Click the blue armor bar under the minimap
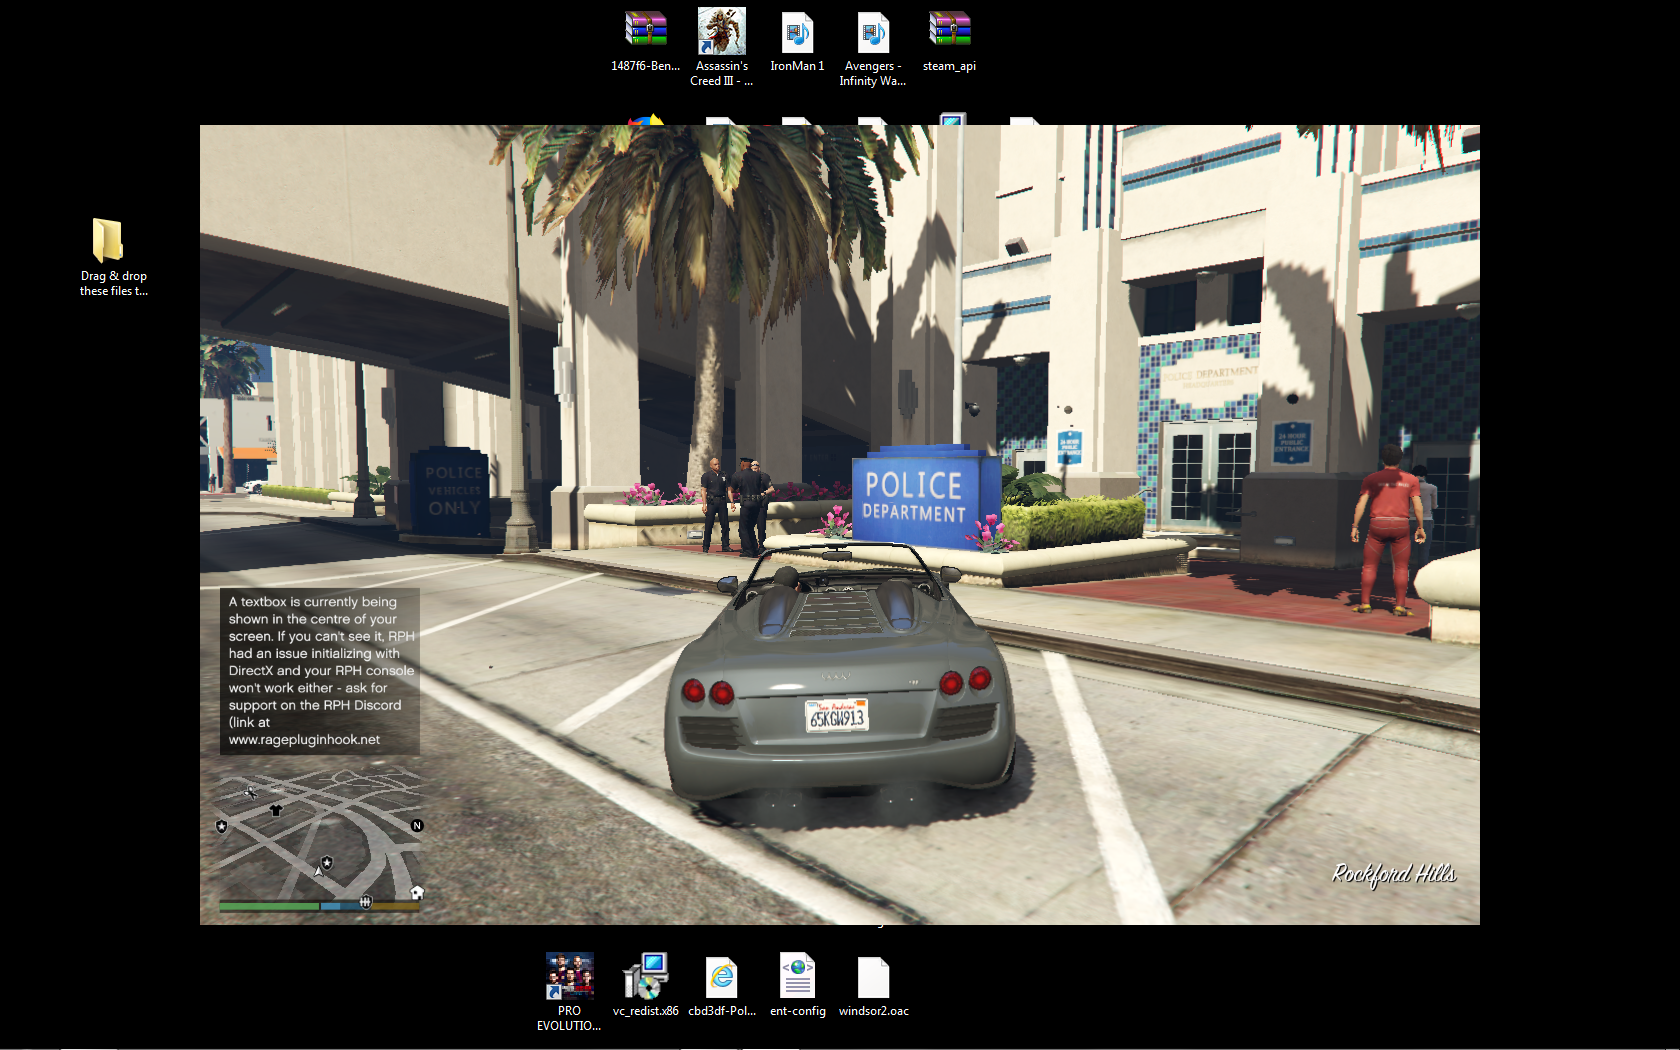 [340, 907]
